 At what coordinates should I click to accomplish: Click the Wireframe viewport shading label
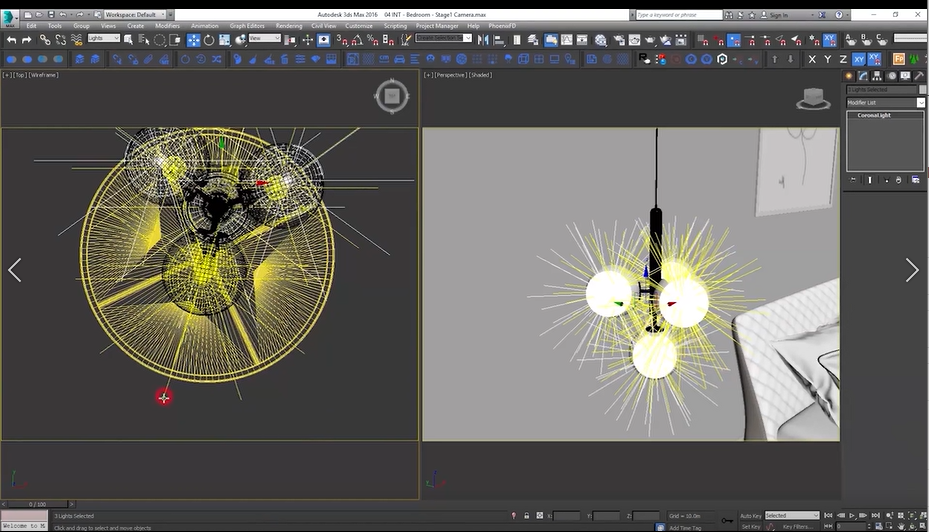click(x=43, y=75)
